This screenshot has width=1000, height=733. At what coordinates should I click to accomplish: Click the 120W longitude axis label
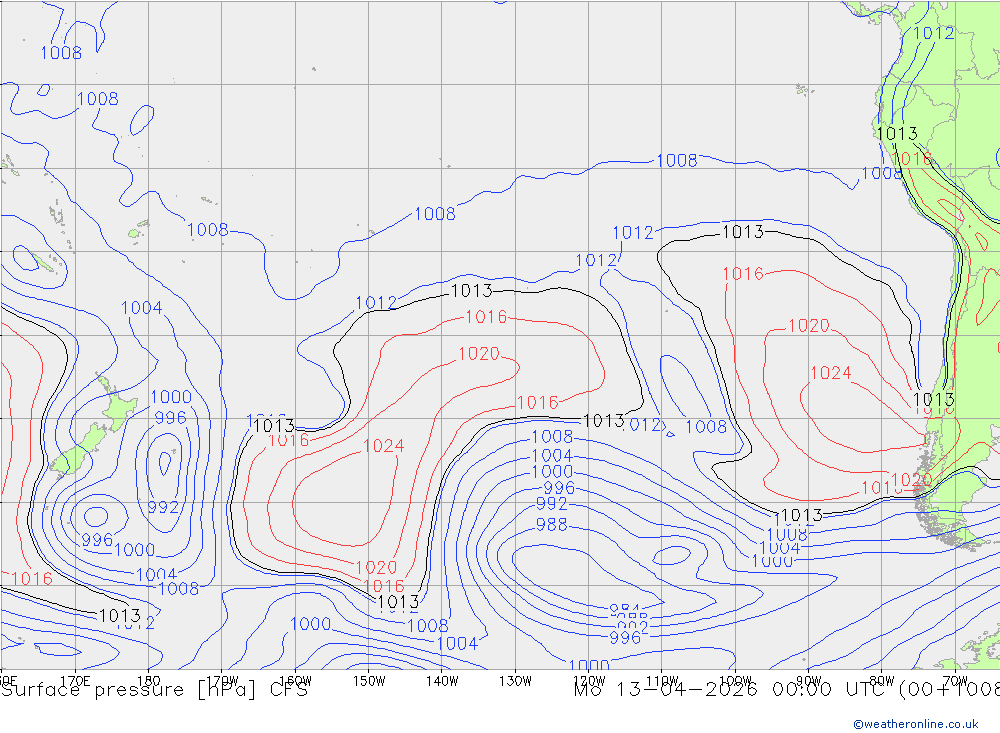click(589, 681)
